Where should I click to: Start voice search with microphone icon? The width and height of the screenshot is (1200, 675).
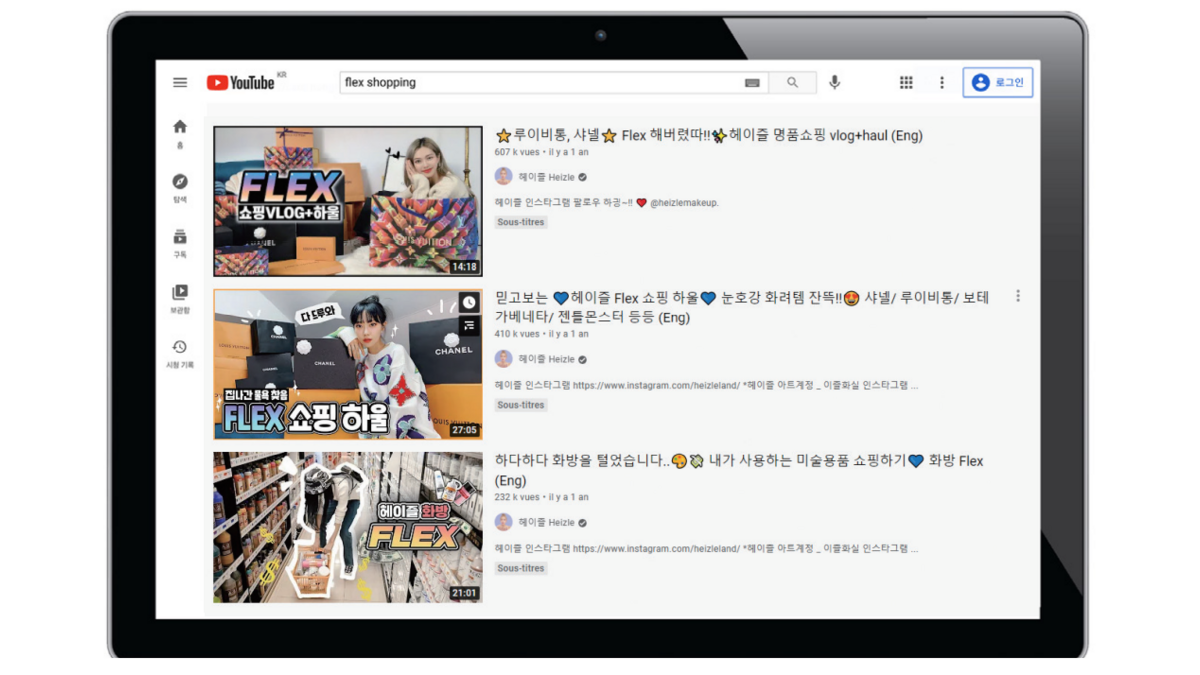click(x=835, y=83)
